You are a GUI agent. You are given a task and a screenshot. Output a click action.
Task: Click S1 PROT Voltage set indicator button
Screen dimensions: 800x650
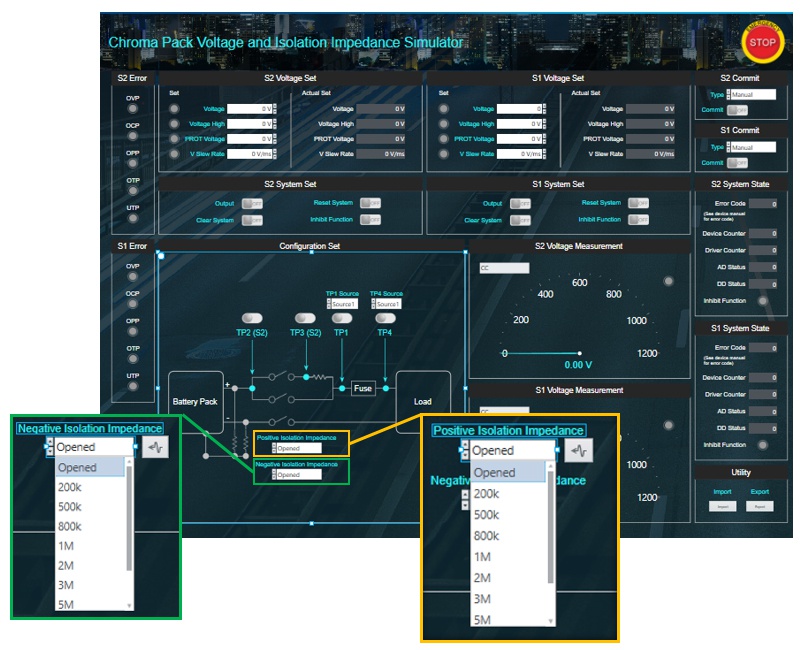(443, 139)
